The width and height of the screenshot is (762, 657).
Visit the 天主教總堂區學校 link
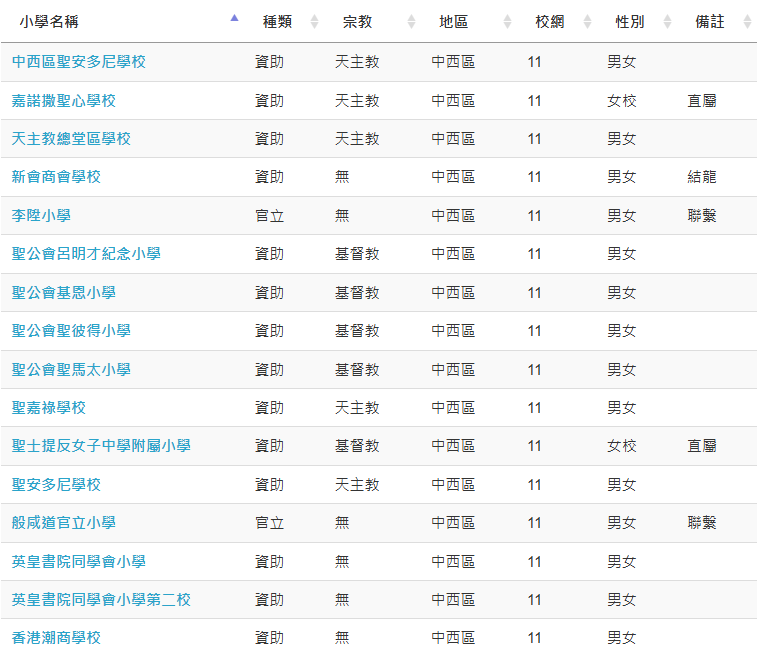71,139
